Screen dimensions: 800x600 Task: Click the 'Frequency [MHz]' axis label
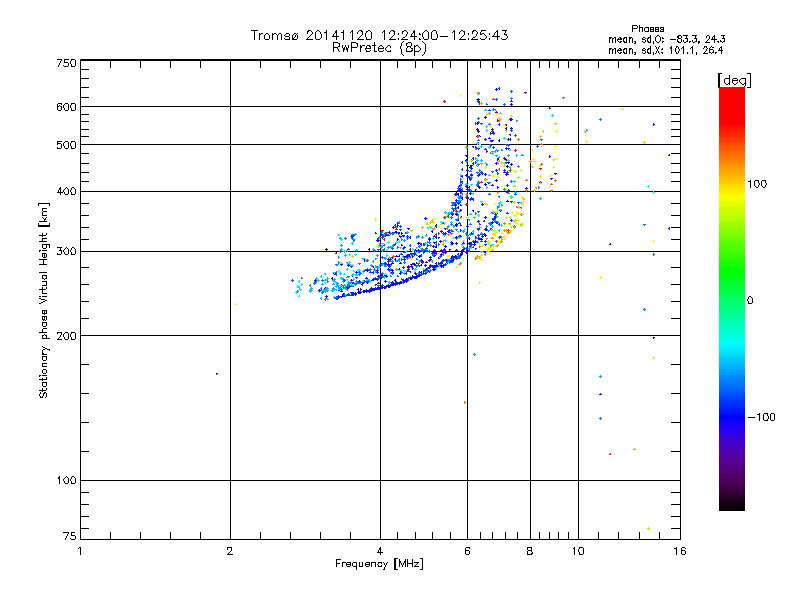[379, 563]
